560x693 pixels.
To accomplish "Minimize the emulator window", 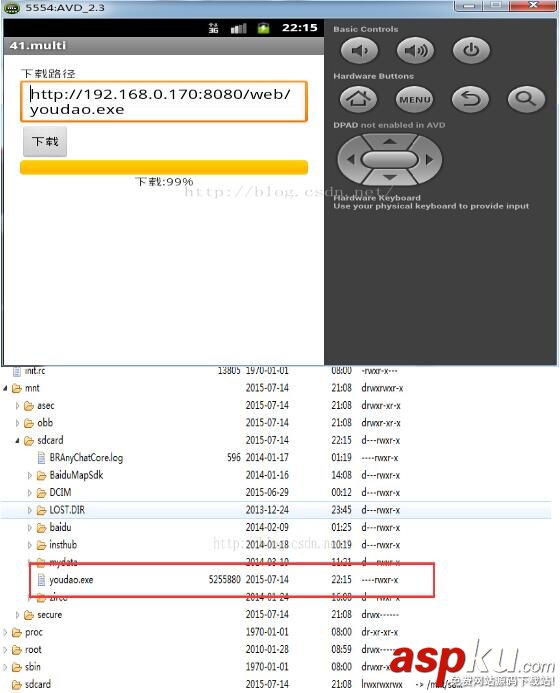I will click(x=468, y=5).
